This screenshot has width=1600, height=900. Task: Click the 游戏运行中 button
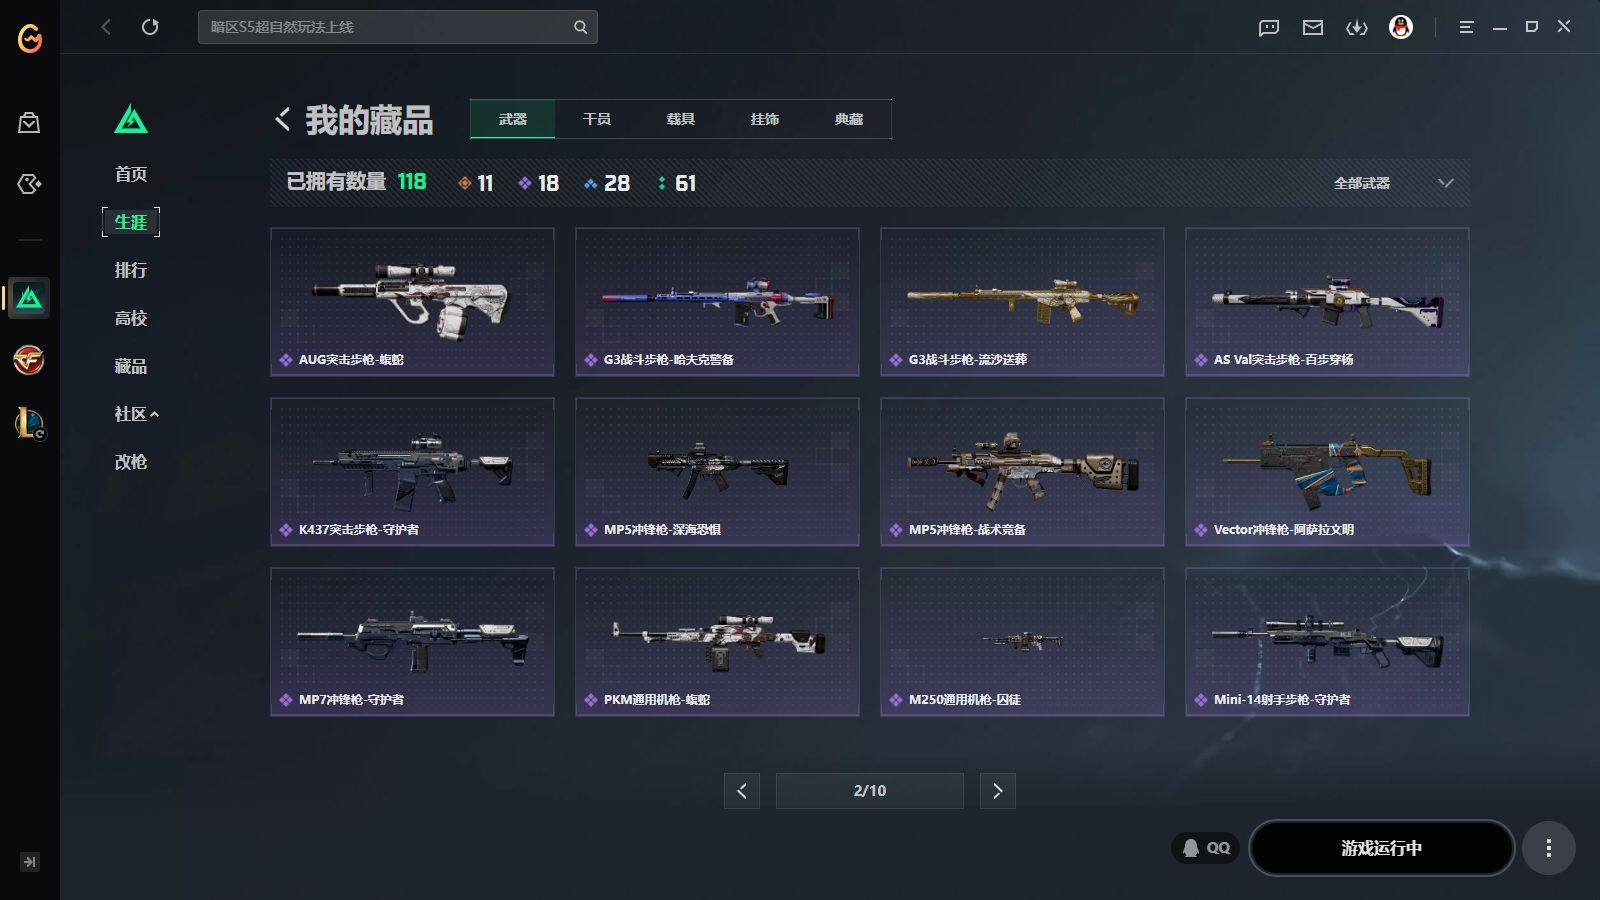tap(1381, 848)
